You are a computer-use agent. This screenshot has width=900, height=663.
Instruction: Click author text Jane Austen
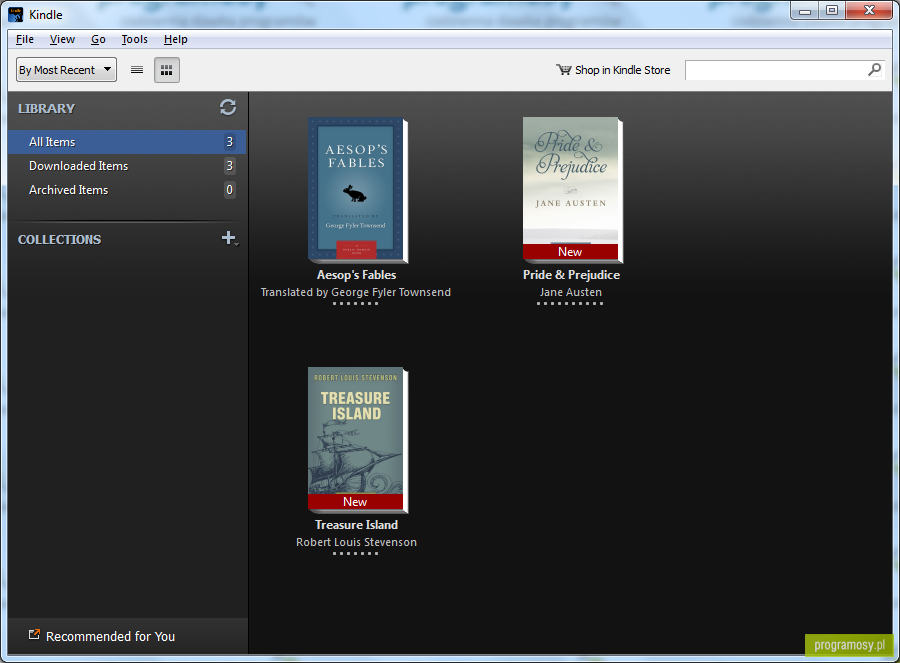[571, 292]
